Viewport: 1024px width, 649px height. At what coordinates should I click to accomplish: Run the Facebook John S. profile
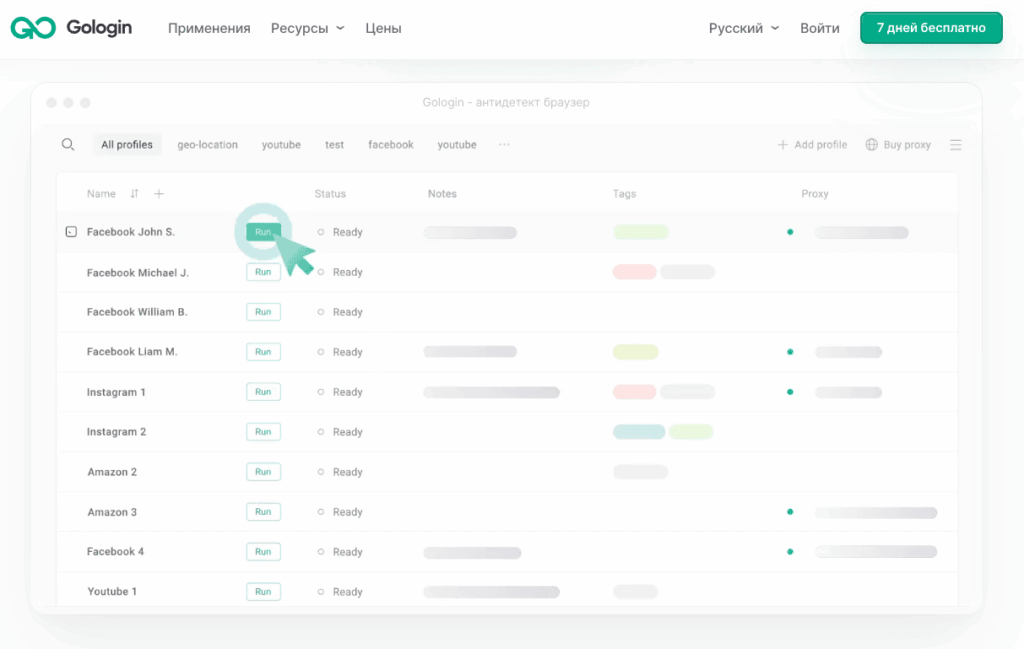click(x=263, y=232)
